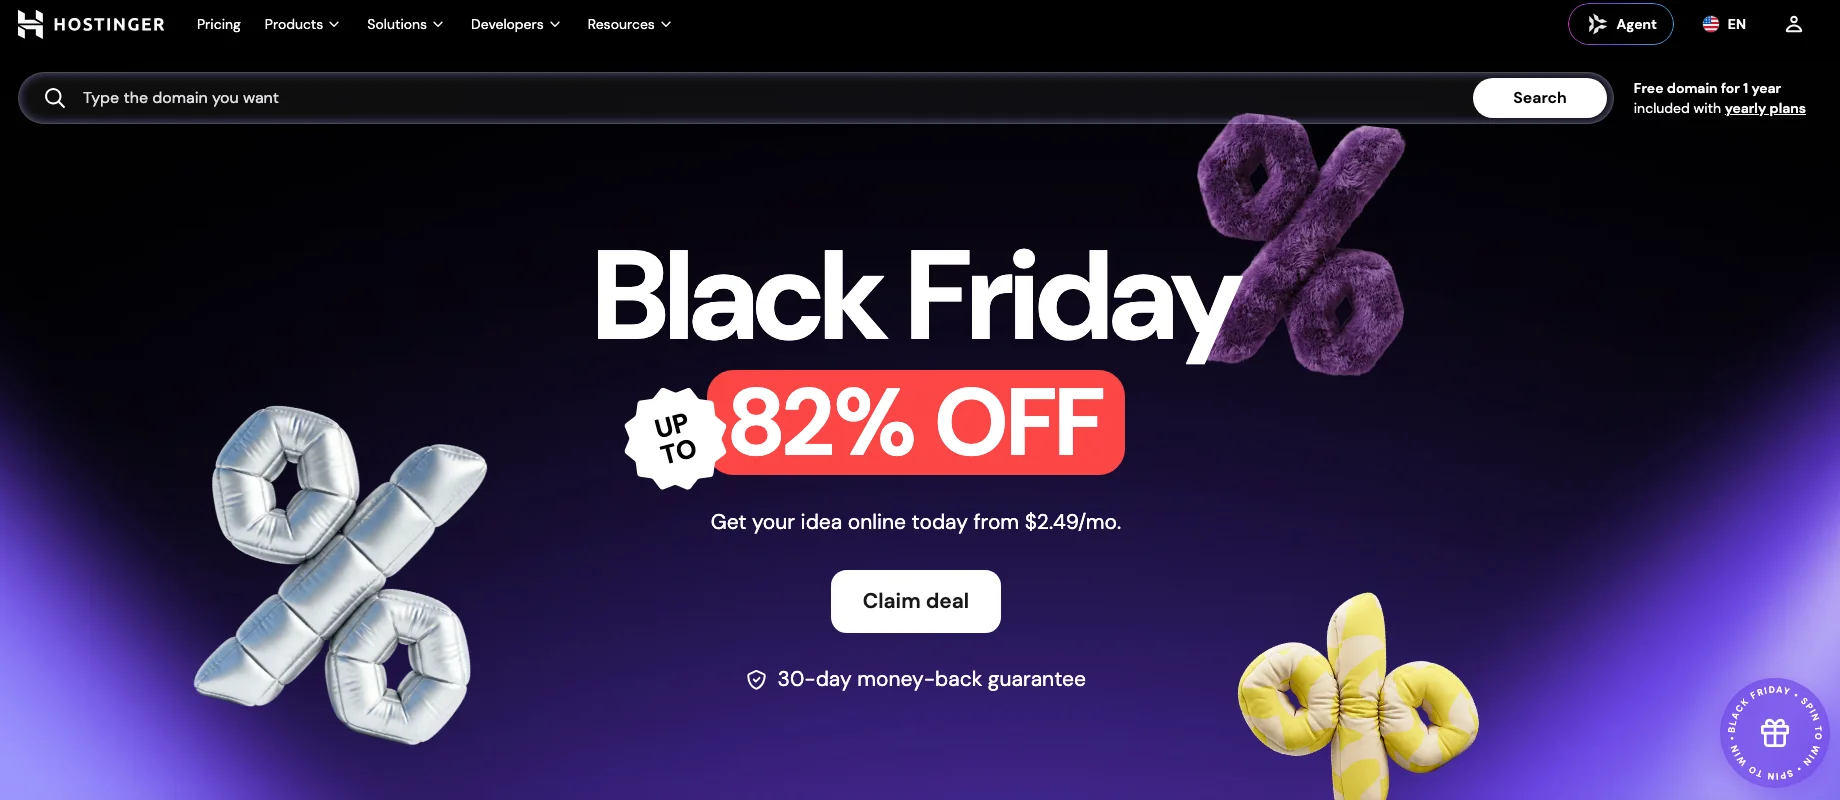The height and width of the screenshot is (800, 1840).
Task: Click the US flag language icon
Action: [x=1711, y=24]
